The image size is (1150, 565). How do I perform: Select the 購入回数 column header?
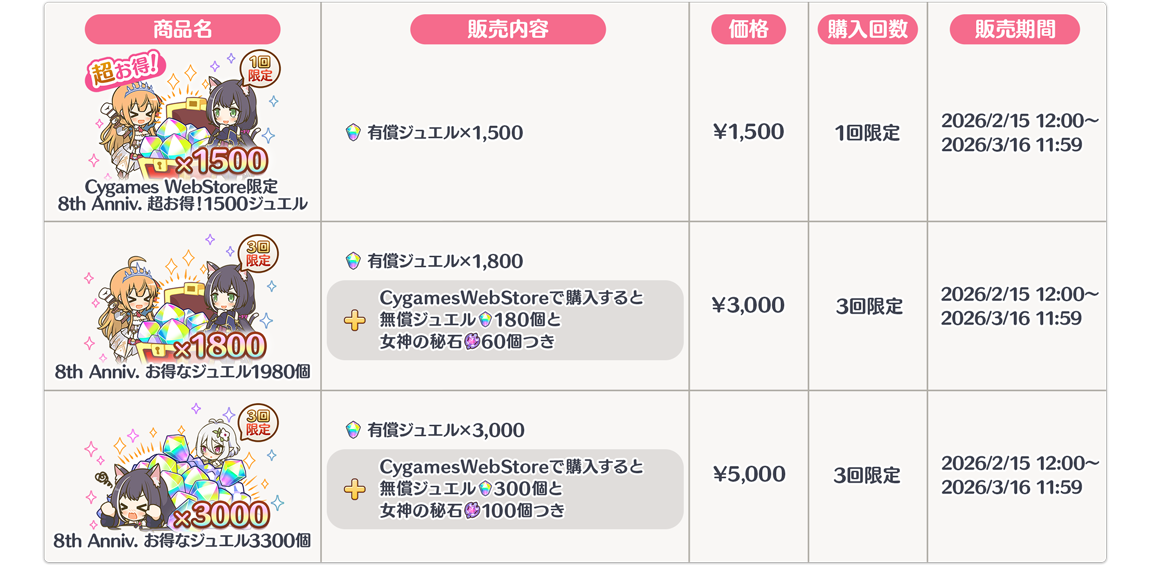coord(867,29)
